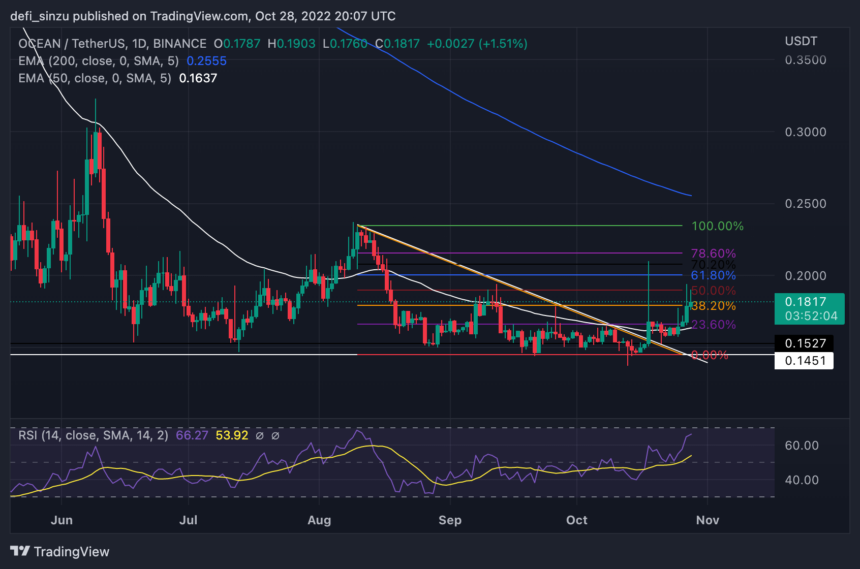The width and height of the screenshot is (860, 569).
Task: Select the 0.1451 horizontal line price label
Action: (803, 360)
